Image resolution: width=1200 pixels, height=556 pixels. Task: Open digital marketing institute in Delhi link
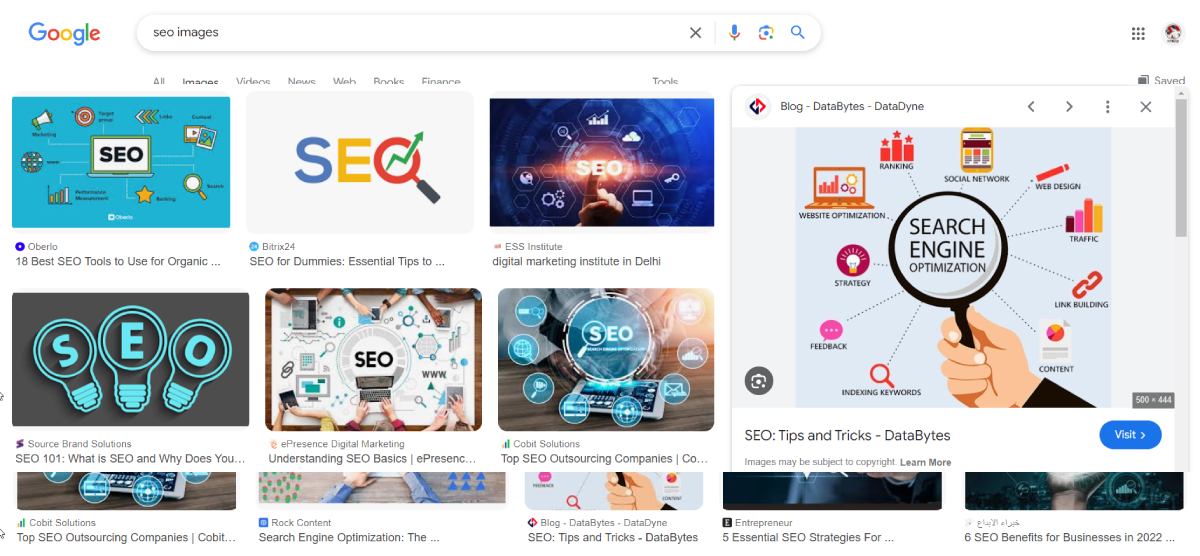click(576, 262)
